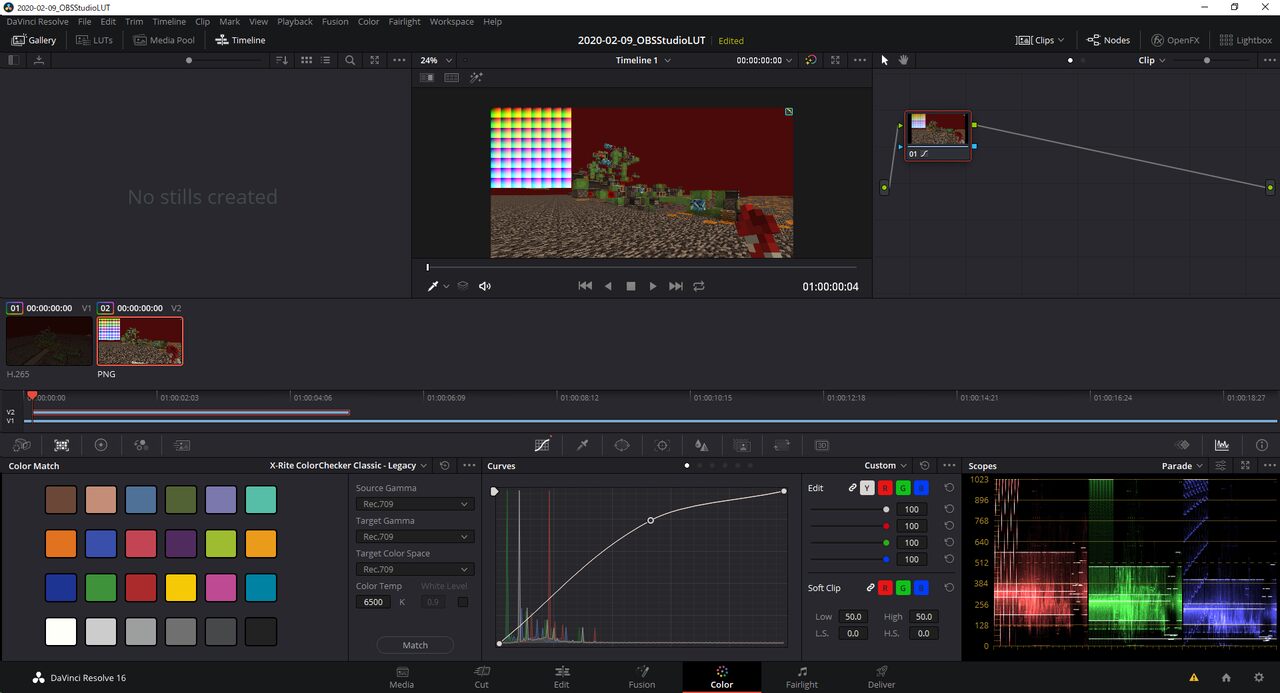Image resolution: width=1280 pixels, height=693 pixels.
Task: Mute the viewer audio speaker icon
Action: pos(485,286)
